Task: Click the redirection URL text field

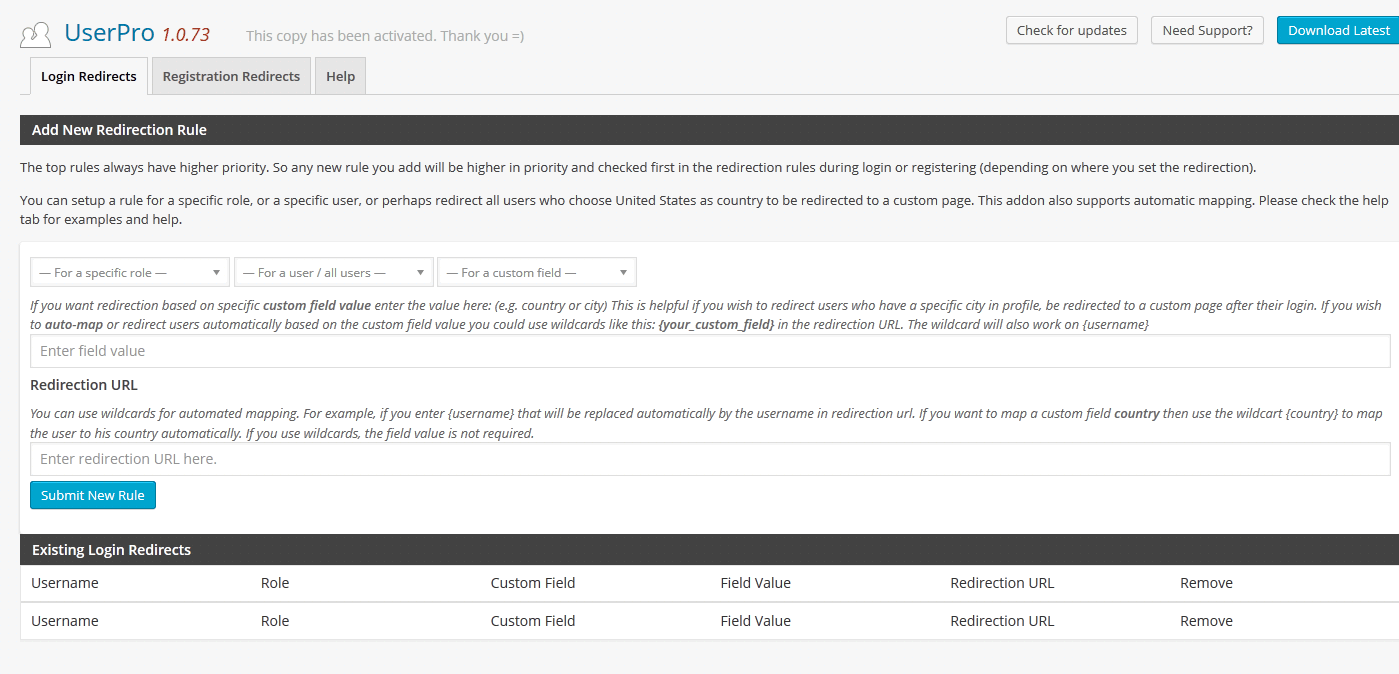Action: click(x=710, y=459)
